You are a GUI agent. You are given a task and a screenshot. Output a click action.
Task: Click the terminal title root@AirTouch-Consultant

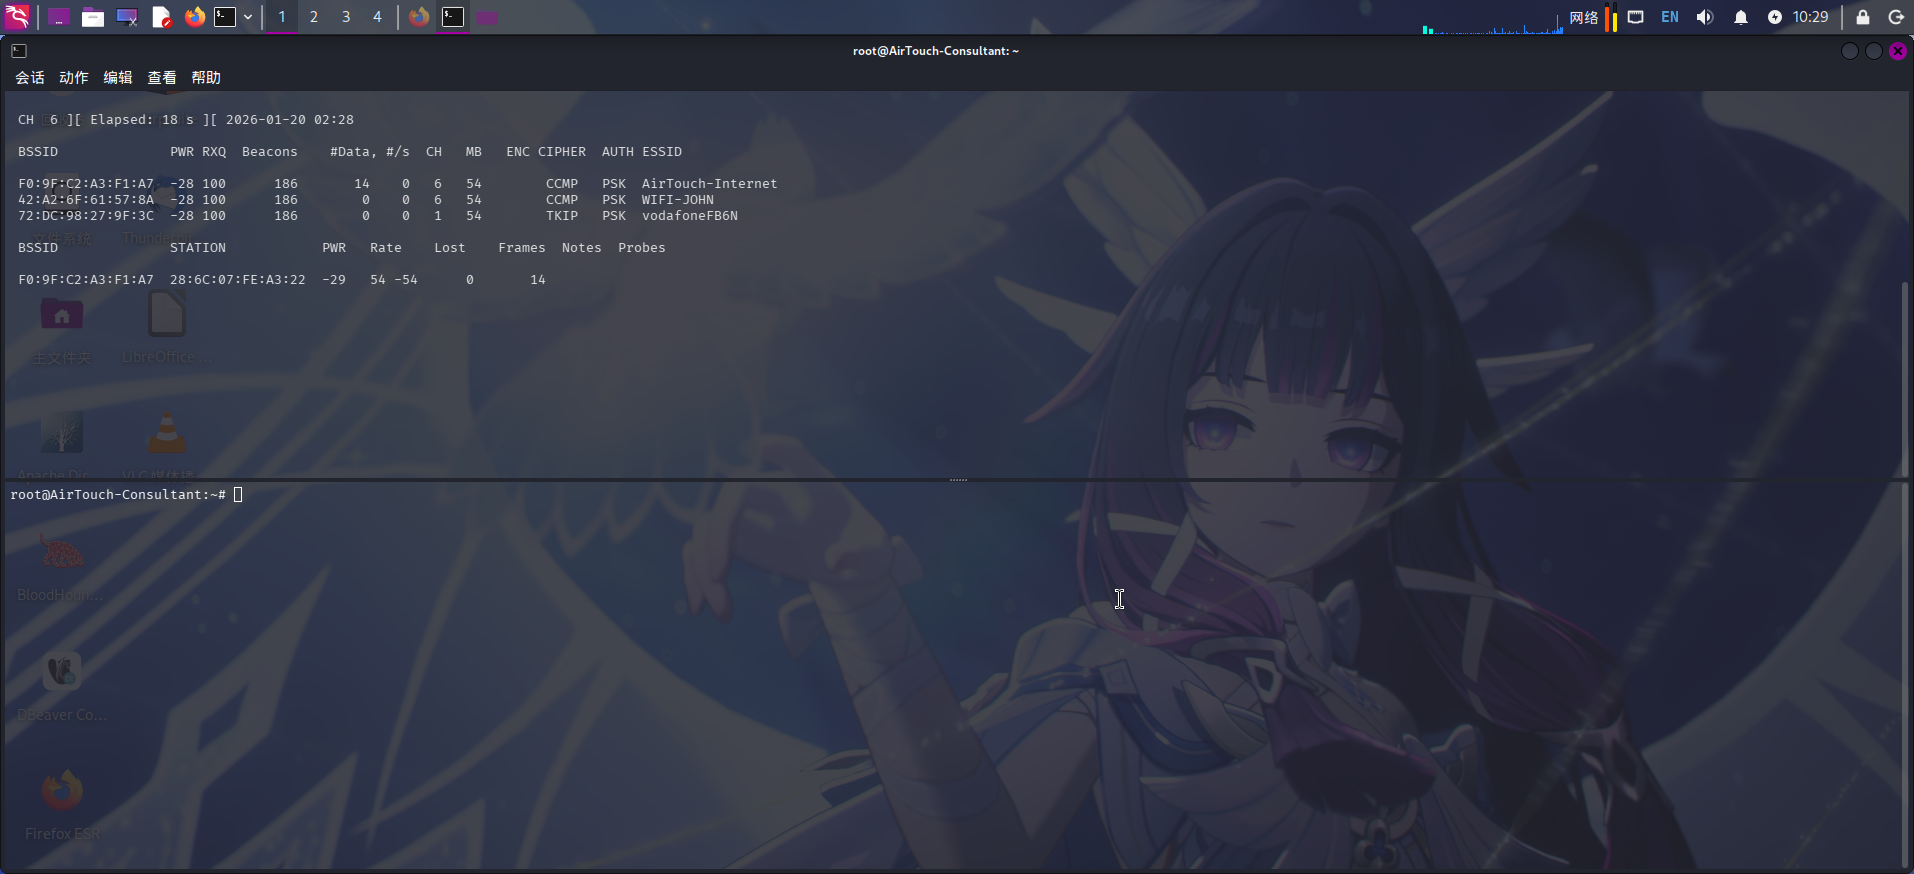(936, 51)
